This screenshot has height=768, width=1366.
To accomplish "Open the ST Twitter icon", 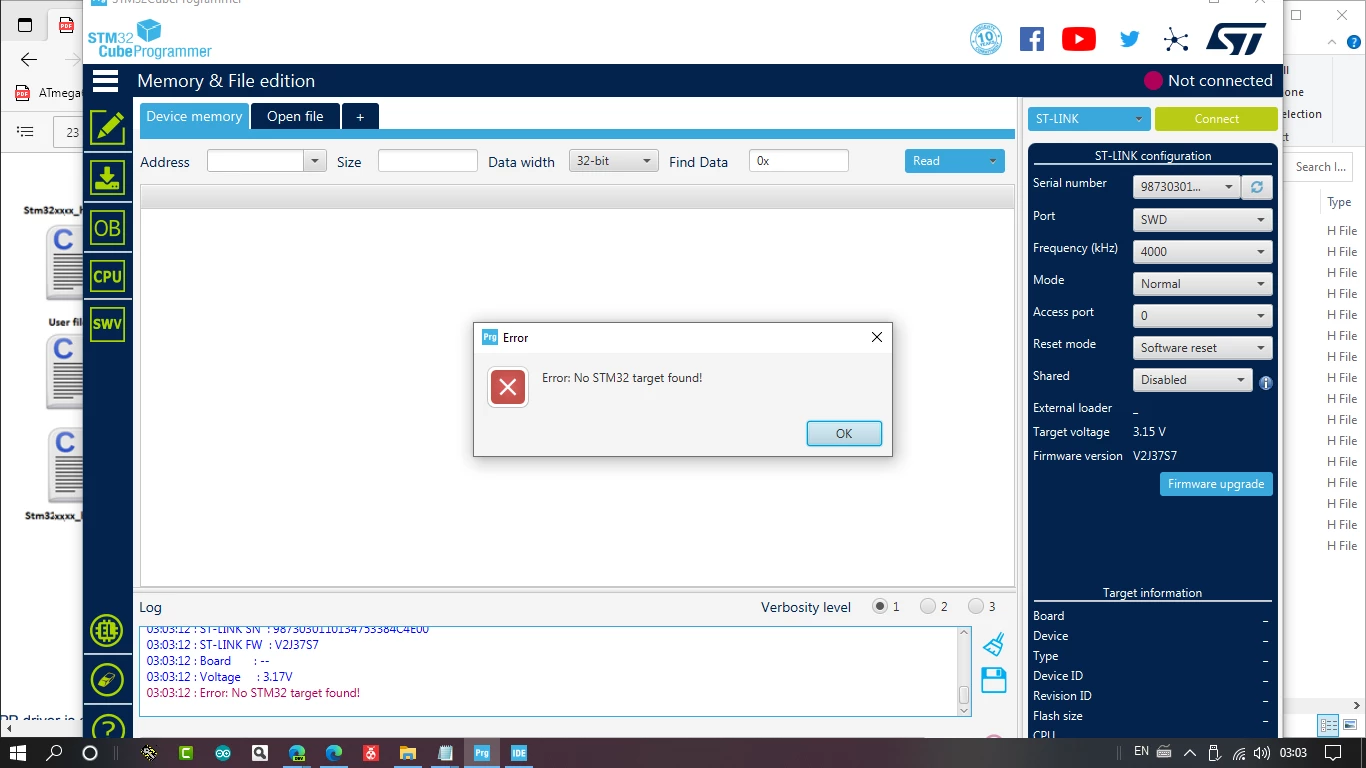I will (x=1130, y=39).
